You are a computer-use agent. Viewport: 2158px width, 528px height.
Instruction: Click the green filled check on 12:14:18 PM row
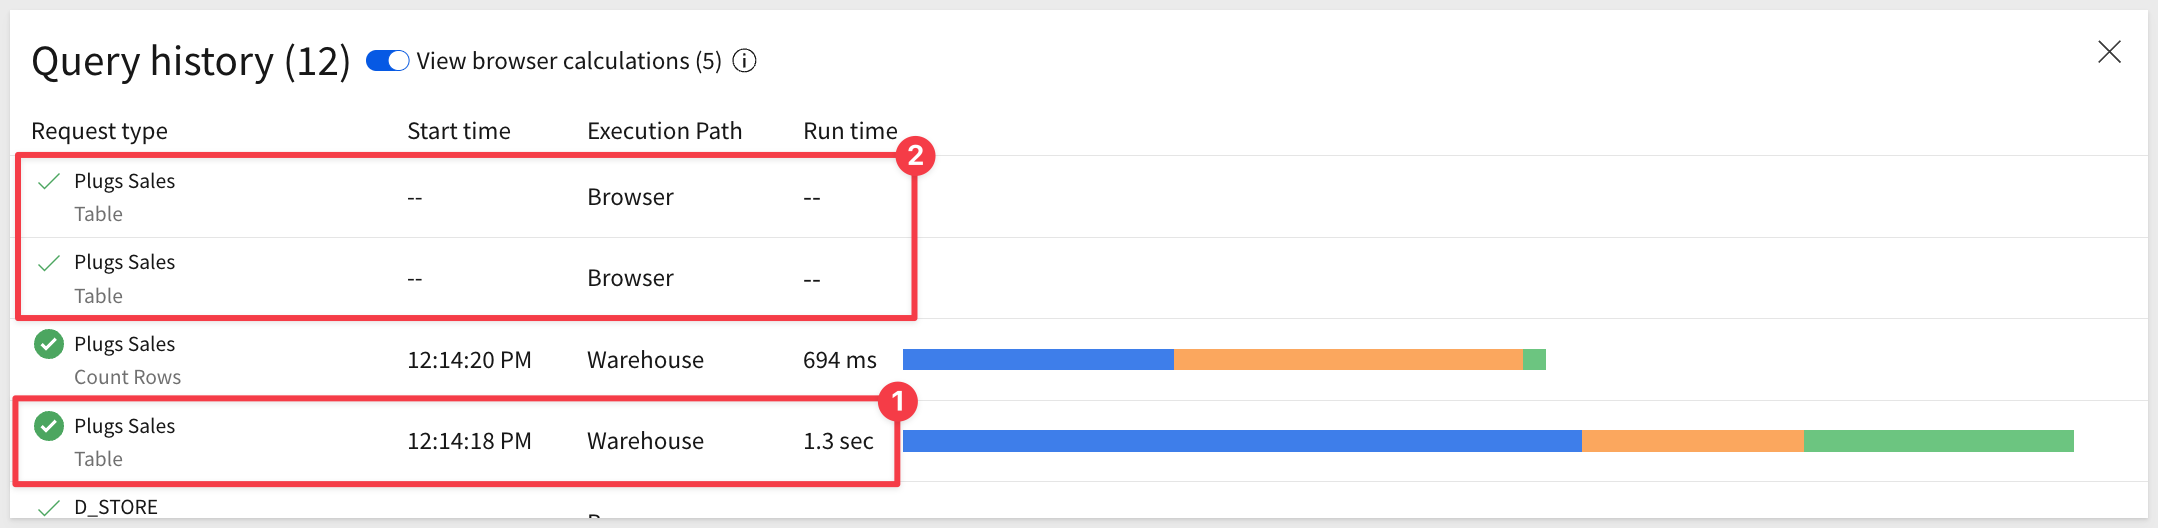48,426
